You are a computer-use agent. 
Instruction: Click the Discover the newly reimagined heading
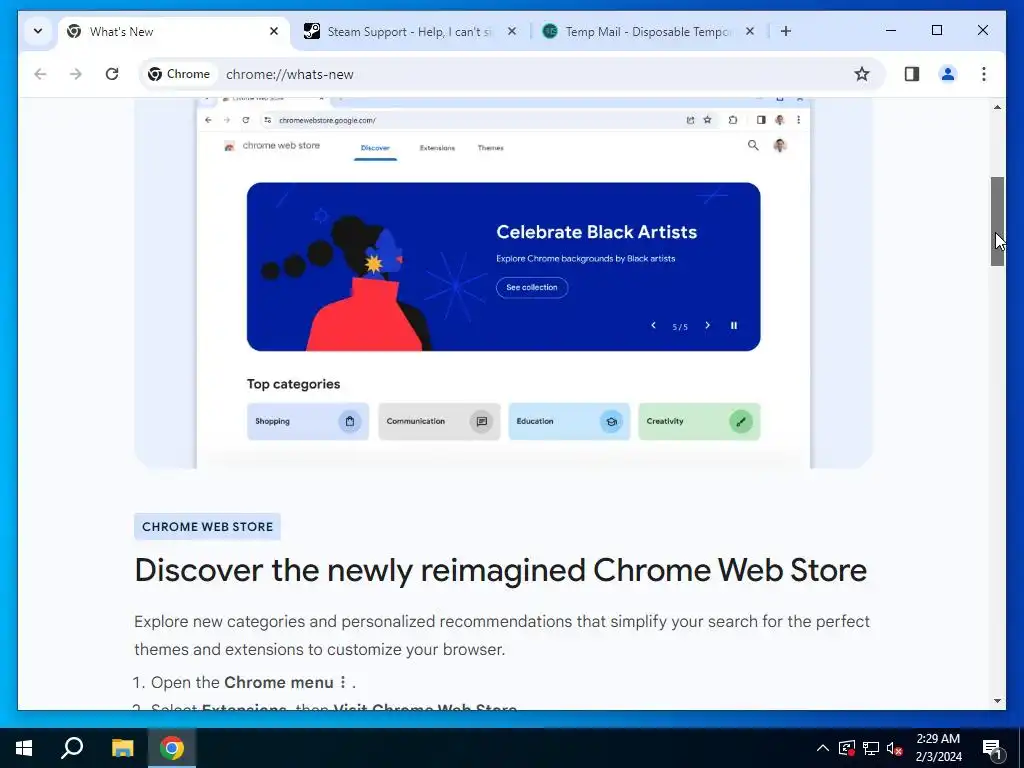(500, 570)
